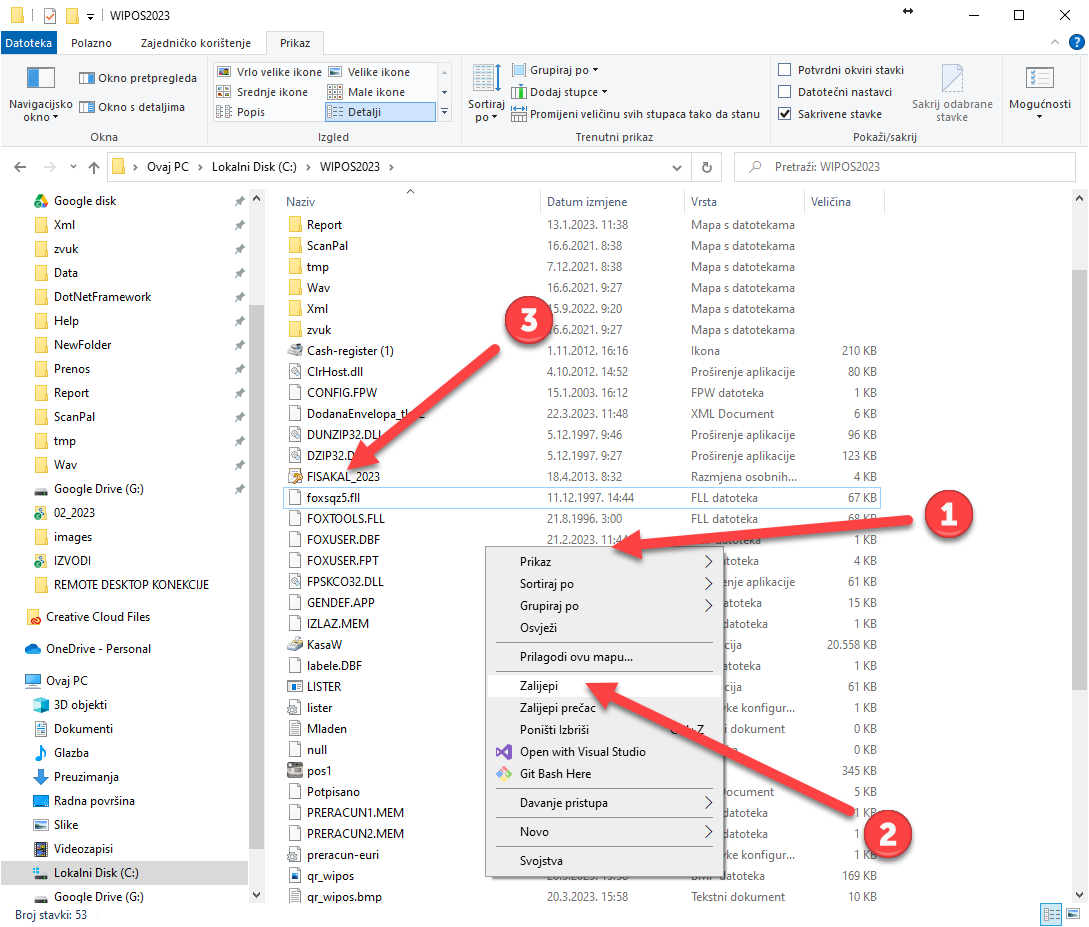Refresh the folder with the address bar reload icon

707,167
